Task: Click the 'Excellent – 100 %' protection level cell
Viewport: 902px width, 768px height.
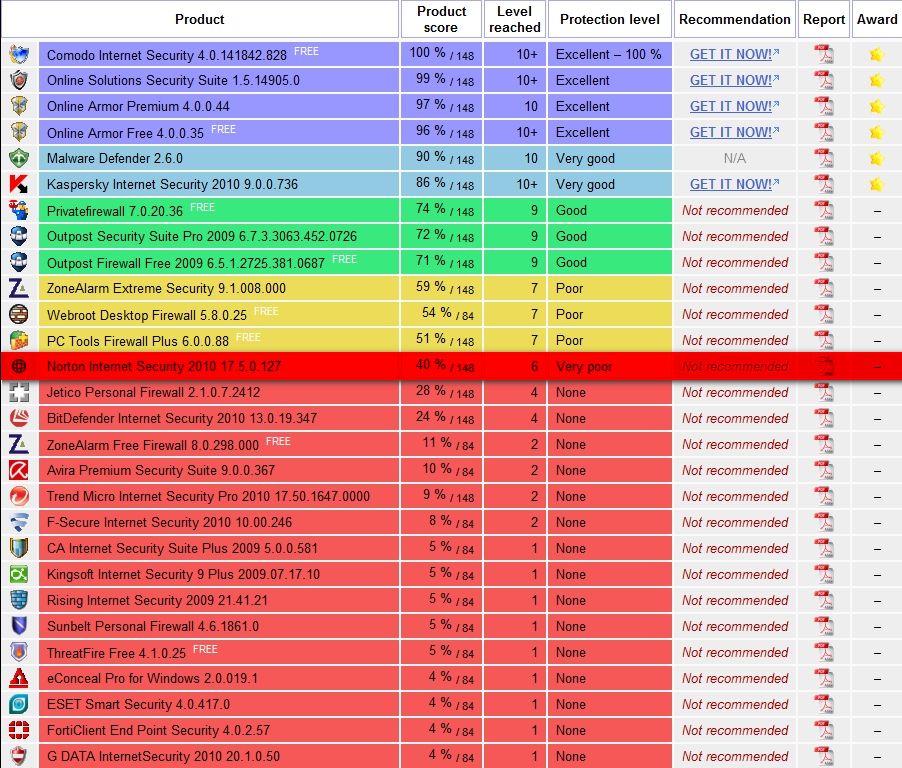Action: (x=610, y=55)
